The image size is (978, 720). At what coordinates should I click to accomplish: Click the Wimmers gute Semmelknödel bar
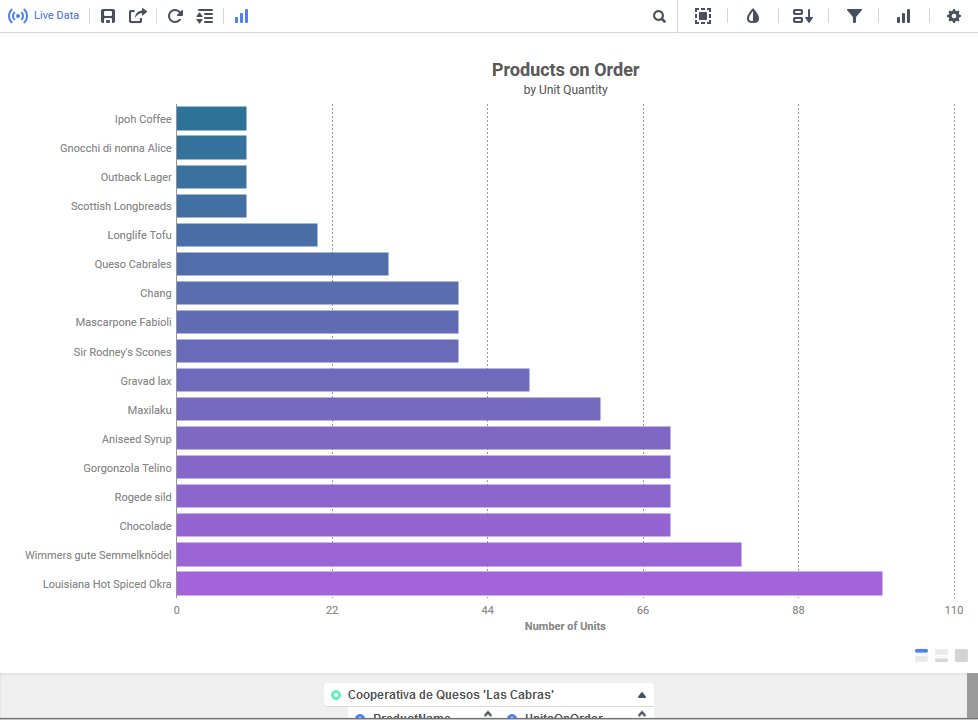coord(458,555)
